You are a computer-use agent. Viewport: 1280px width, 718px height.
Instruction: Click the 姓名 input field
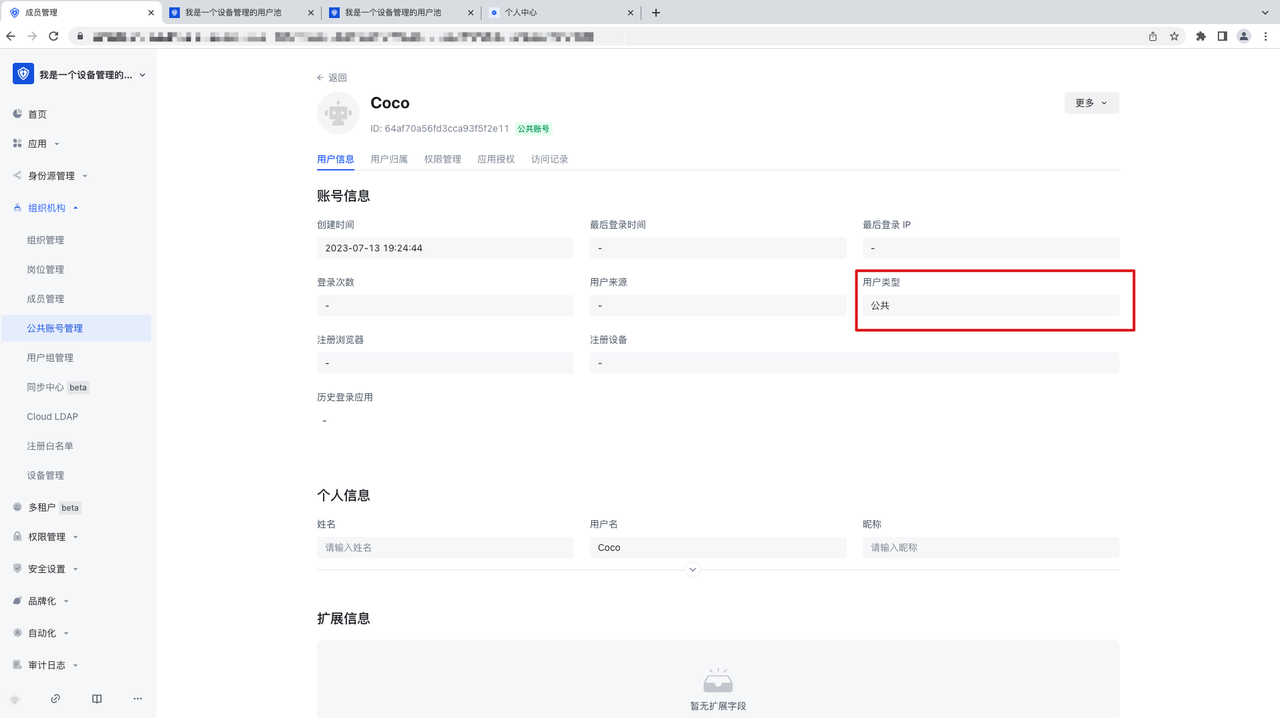pyautogui.click(x=445, y=548)
